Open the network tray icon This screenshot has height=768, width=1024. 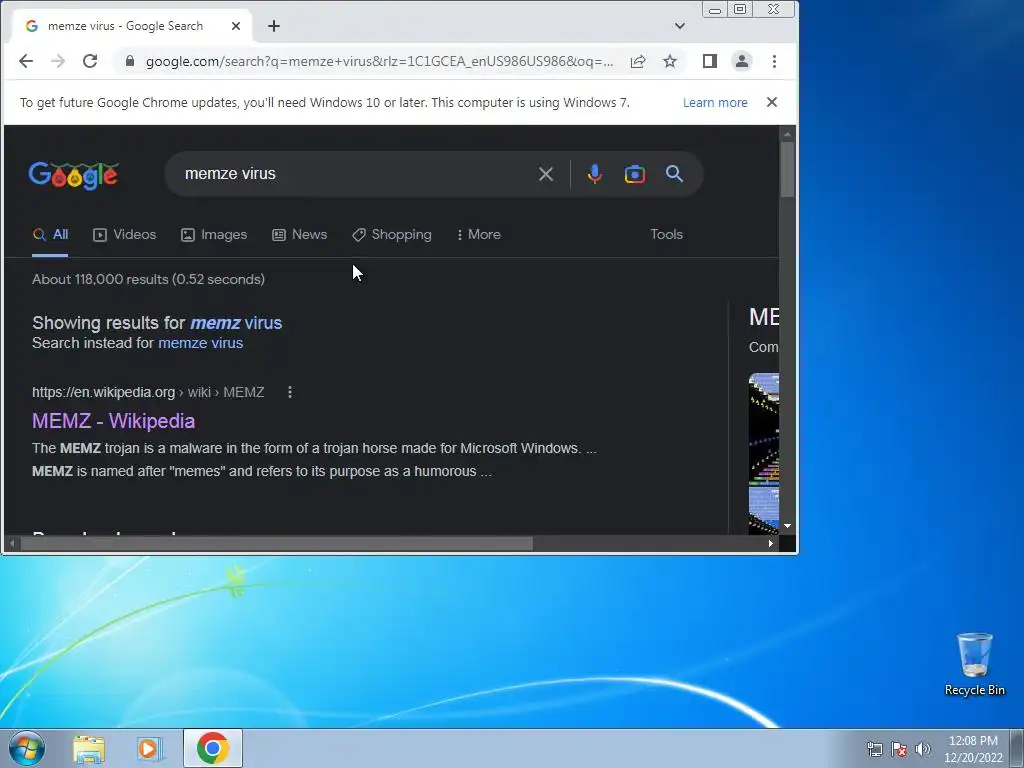[x=874, y=749]
